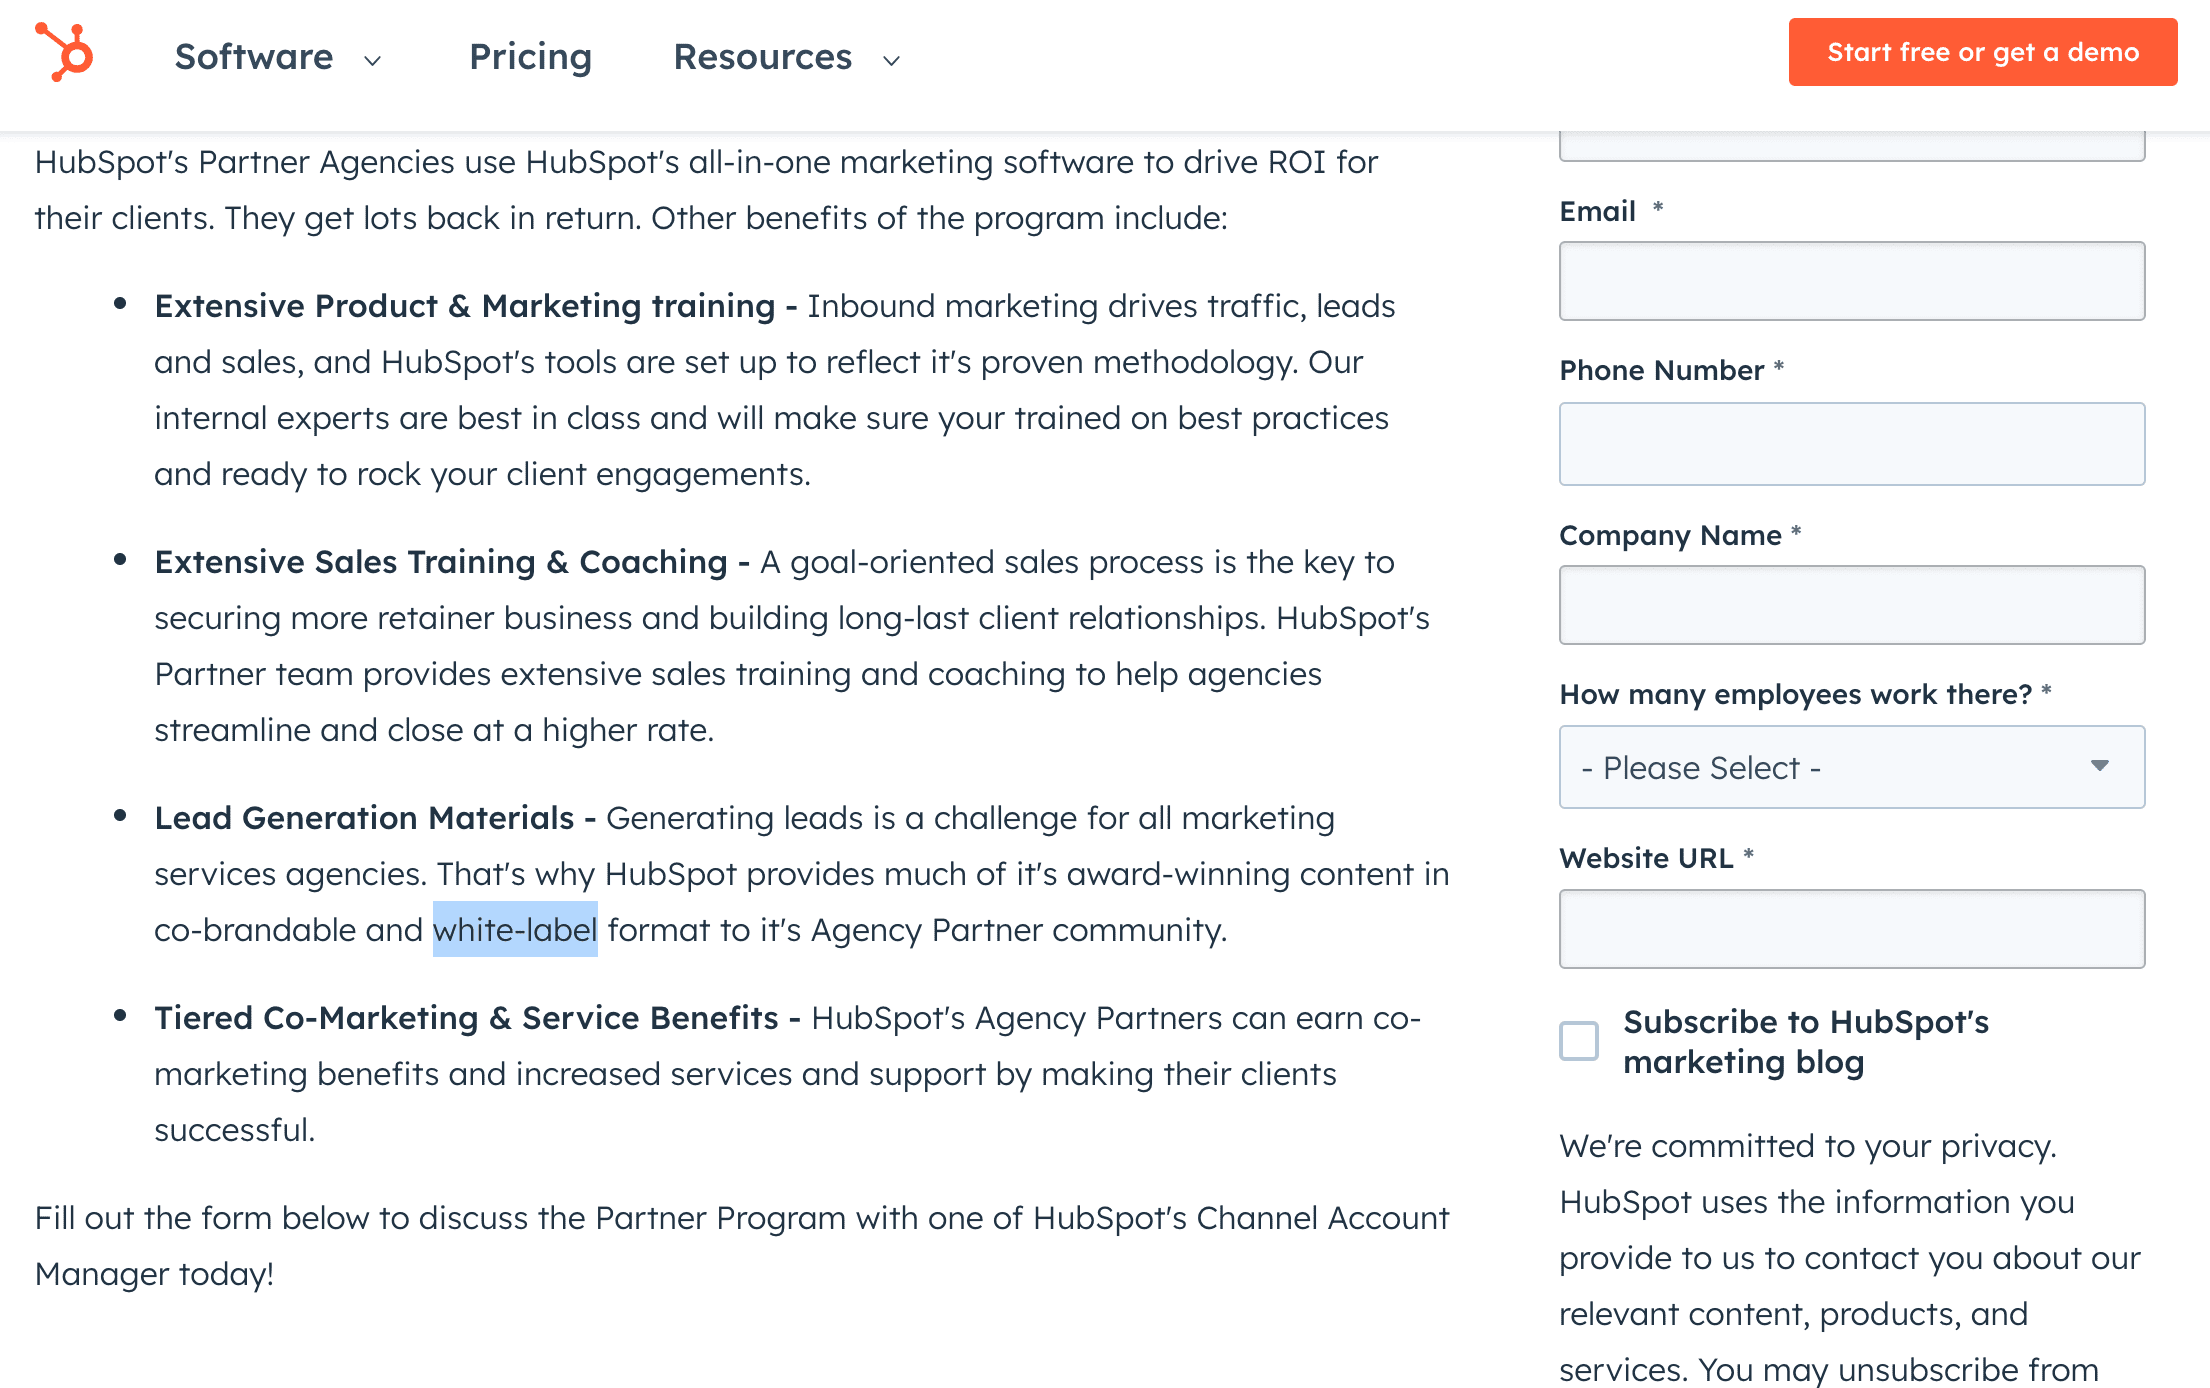Click Start free or get a demo

(x=1983, y=52)
